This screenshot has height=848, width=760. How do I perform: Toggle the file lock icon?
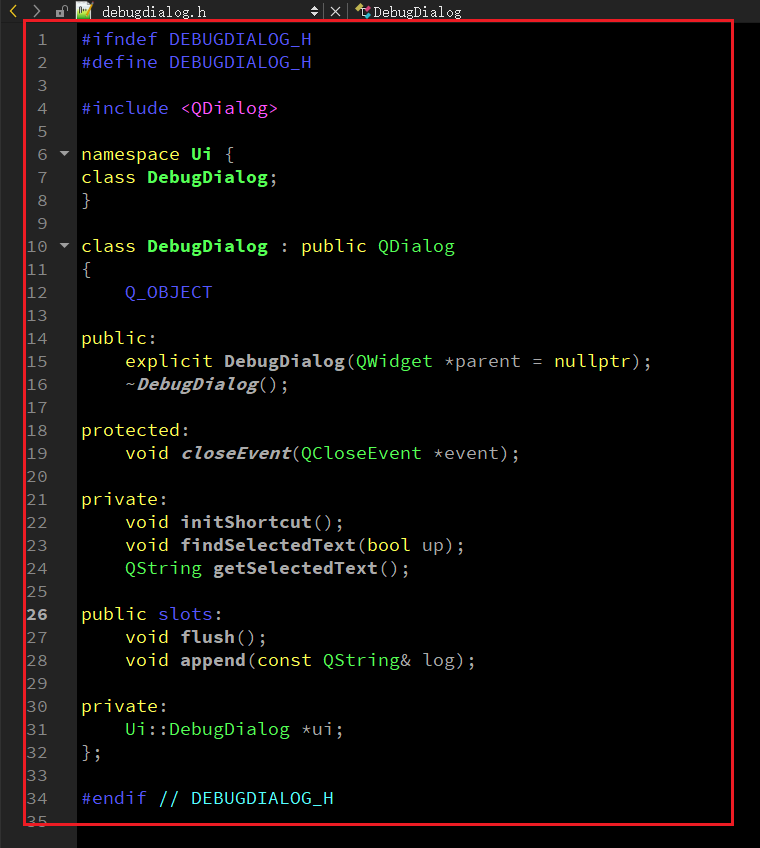tap(62, 11)
